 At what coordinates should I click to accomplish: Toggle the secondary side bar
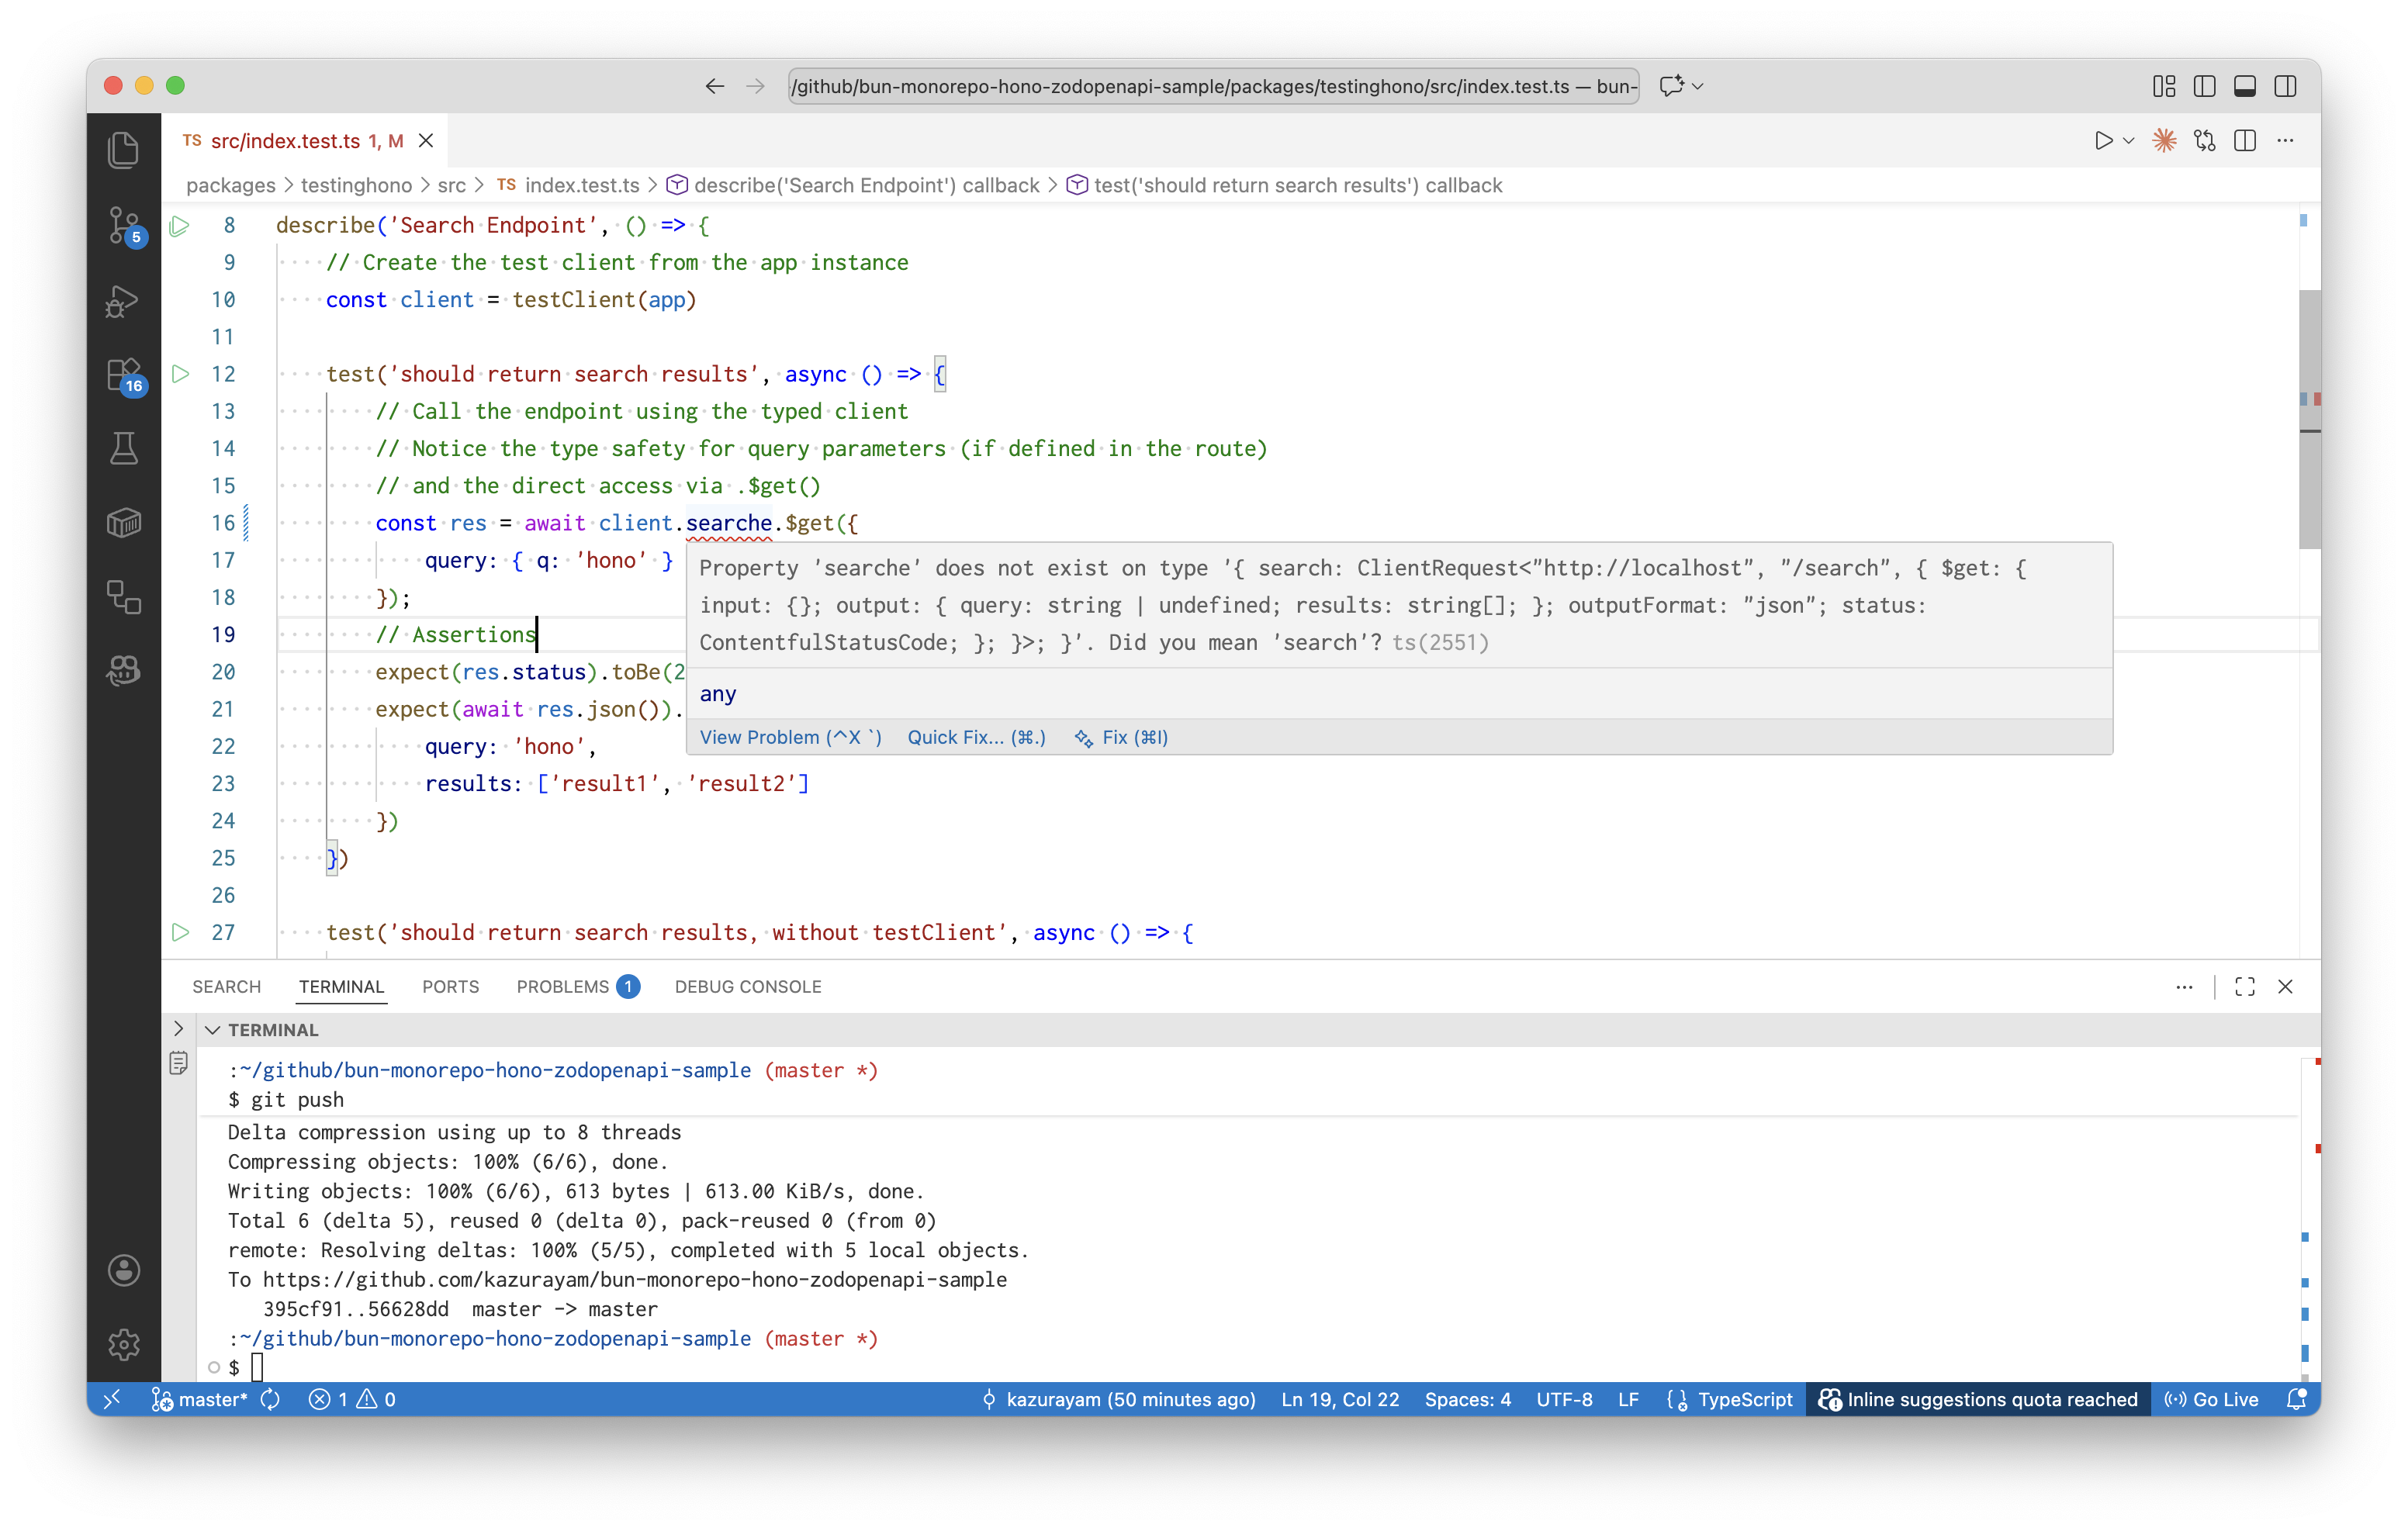pyautogui.click(x=2285, y=86)
